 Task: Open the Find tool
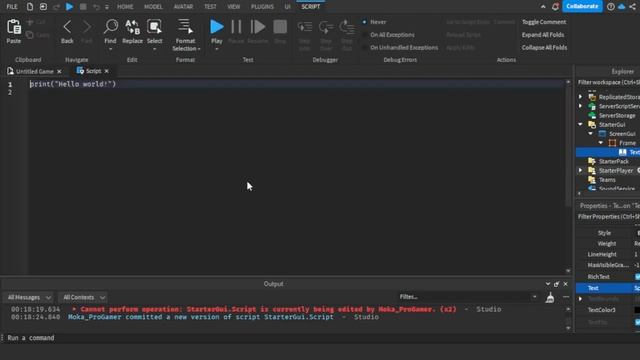coord(110,27)
